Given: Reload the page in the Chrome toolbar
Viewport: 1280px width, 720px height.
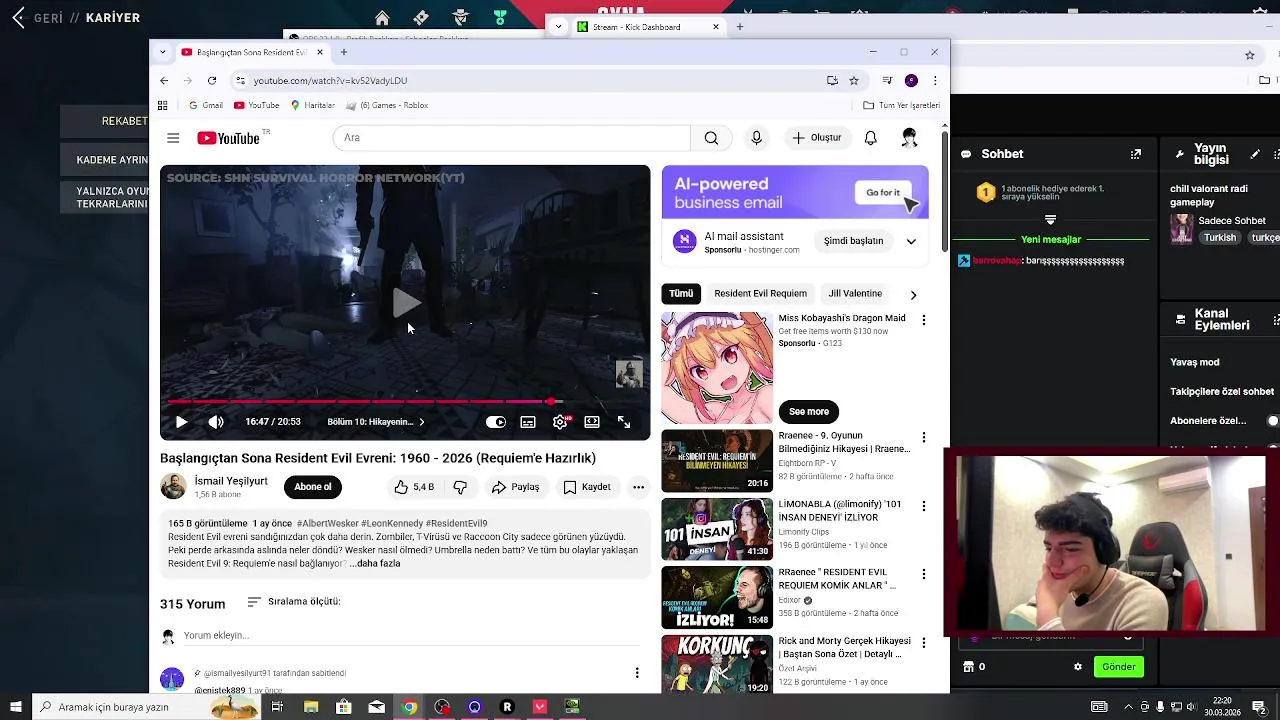Looking at the screenshot, I should tap(212, 81).
